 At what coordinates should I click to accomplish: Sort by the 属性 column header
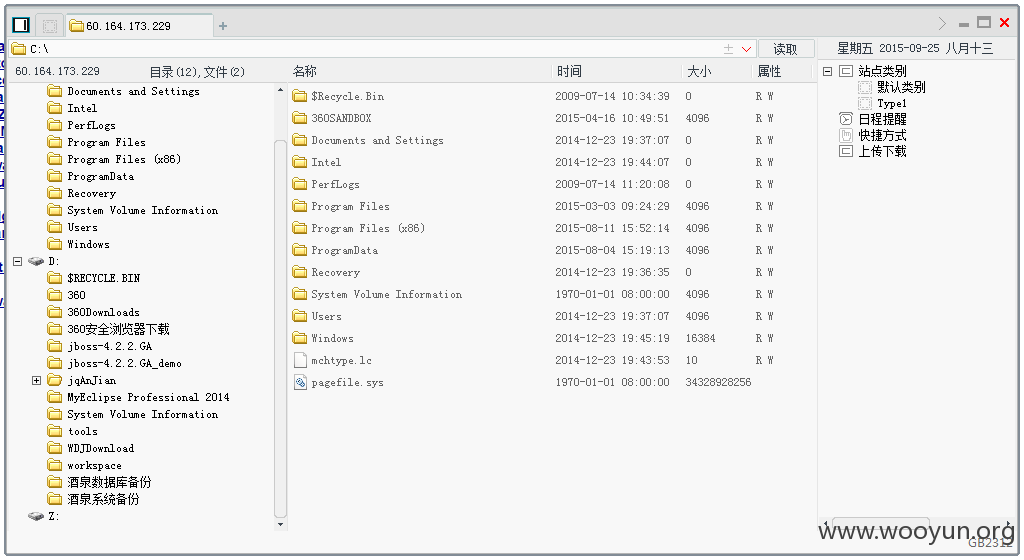click(769, 71)
